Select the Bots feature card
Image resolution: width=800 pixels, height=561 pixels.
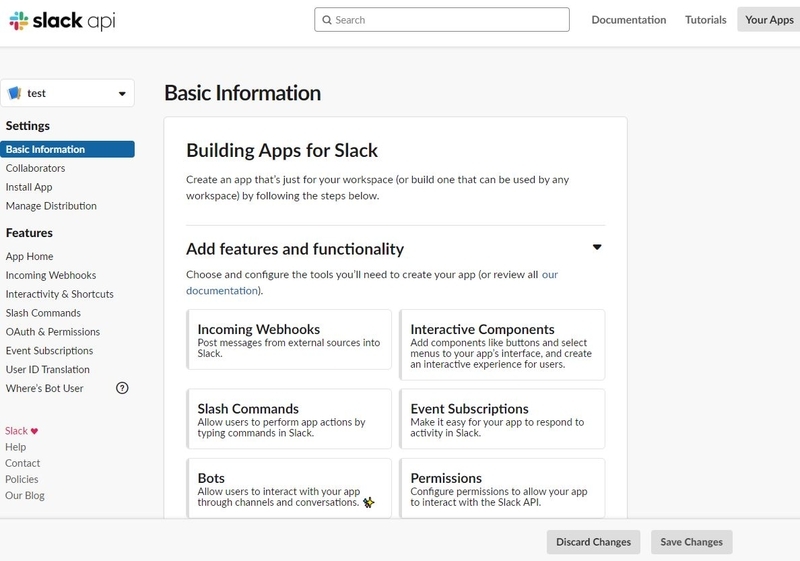[x=289, y=489]
